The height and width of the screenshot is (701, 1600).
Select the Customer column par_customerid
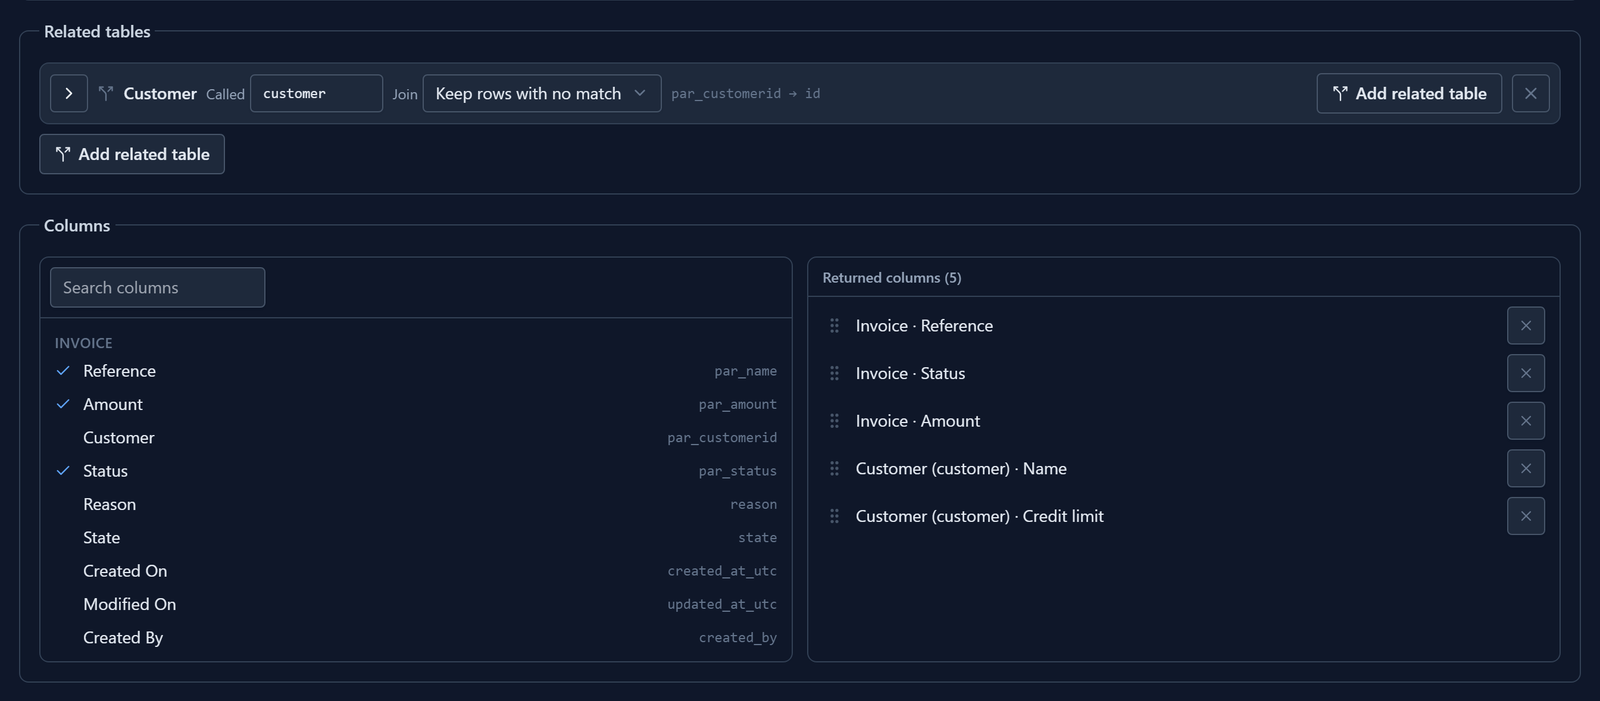[416, 437]
